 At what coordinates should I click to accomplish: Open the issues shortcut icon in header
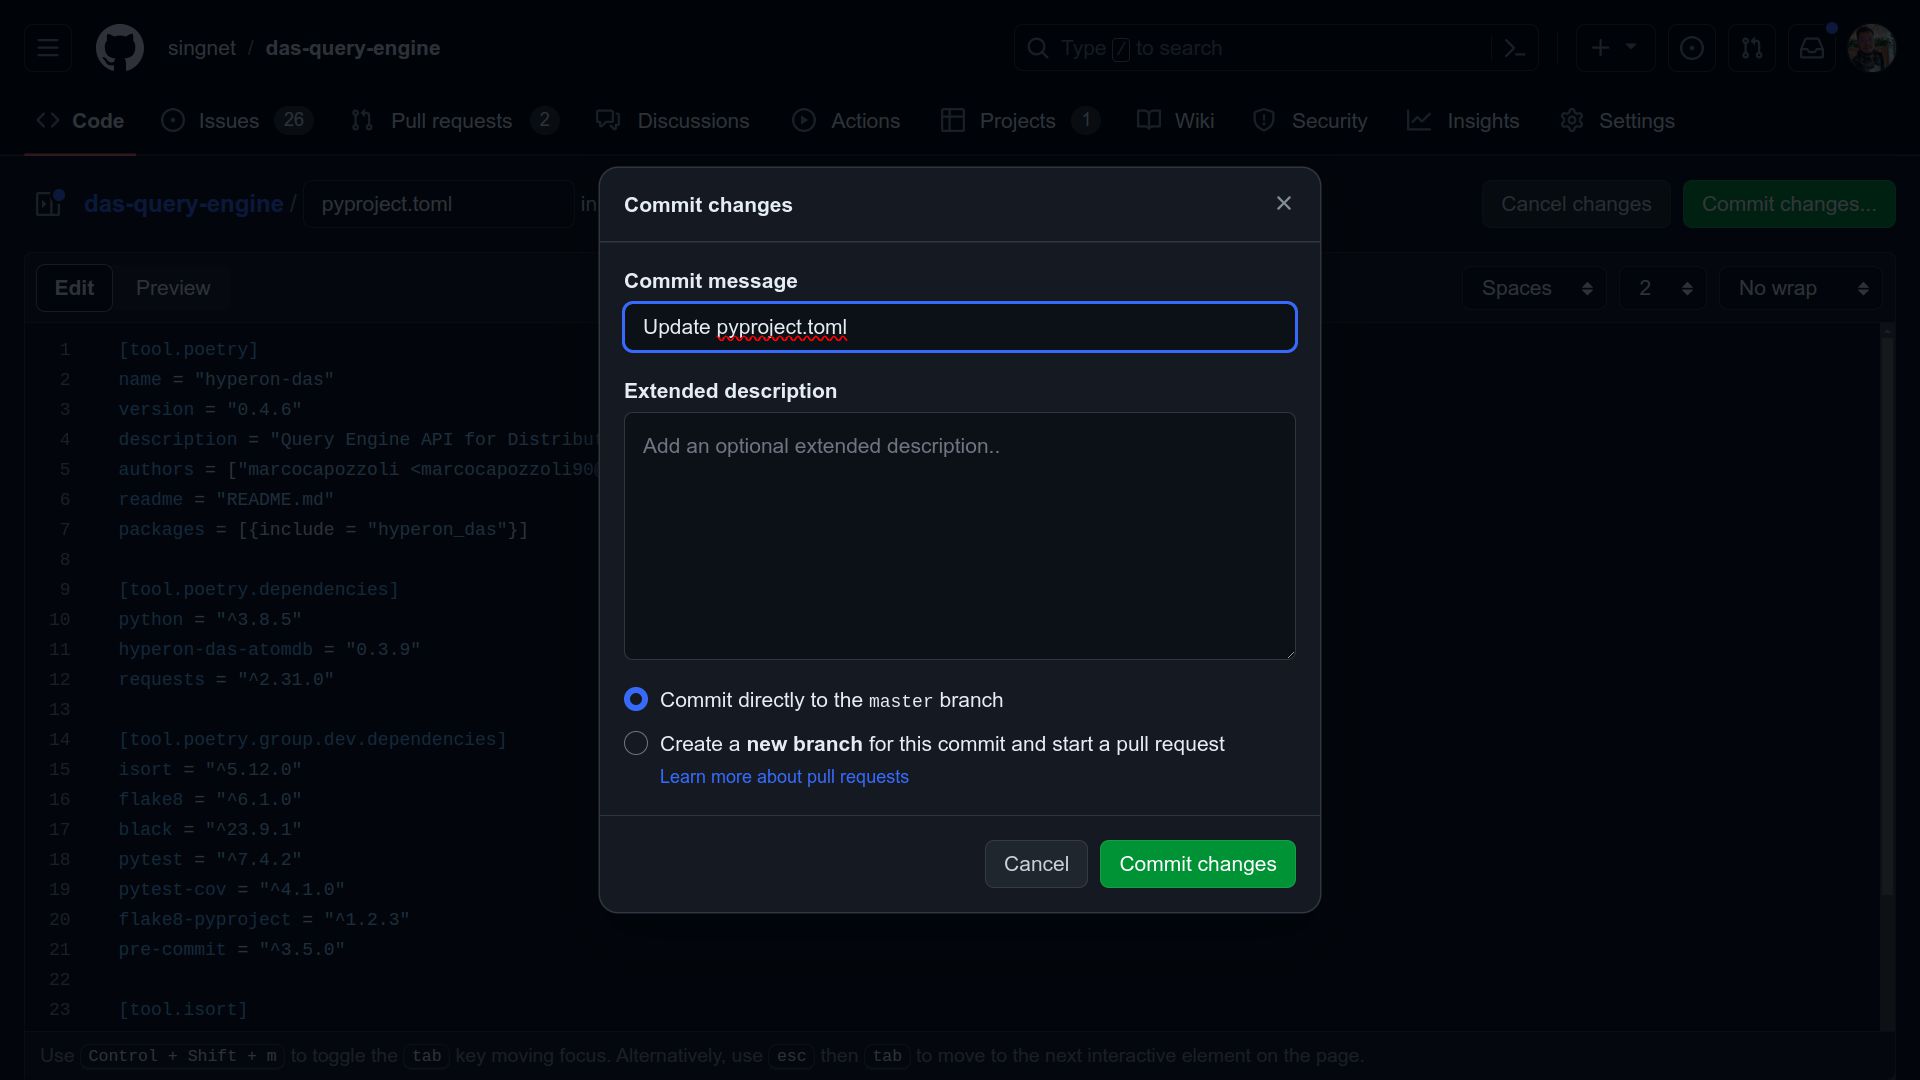point(1692,48)
